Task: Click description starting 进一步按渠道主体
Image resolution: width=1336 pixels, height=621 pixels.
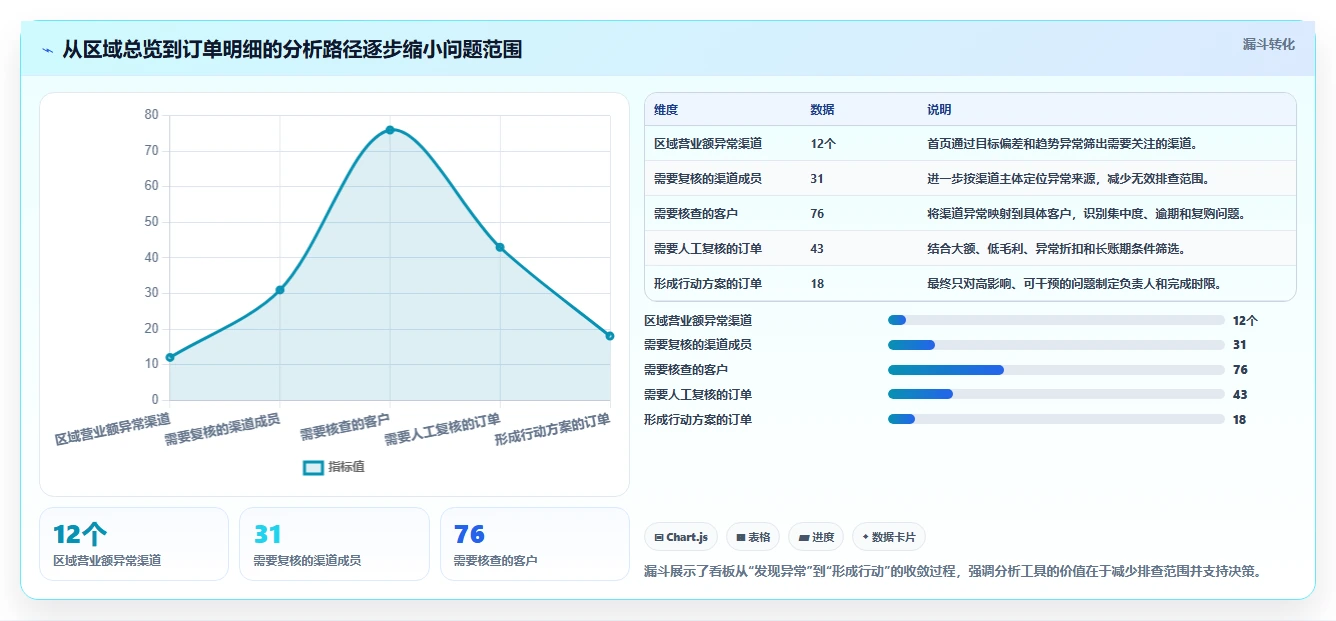Action: click(x=1069, y=179)
